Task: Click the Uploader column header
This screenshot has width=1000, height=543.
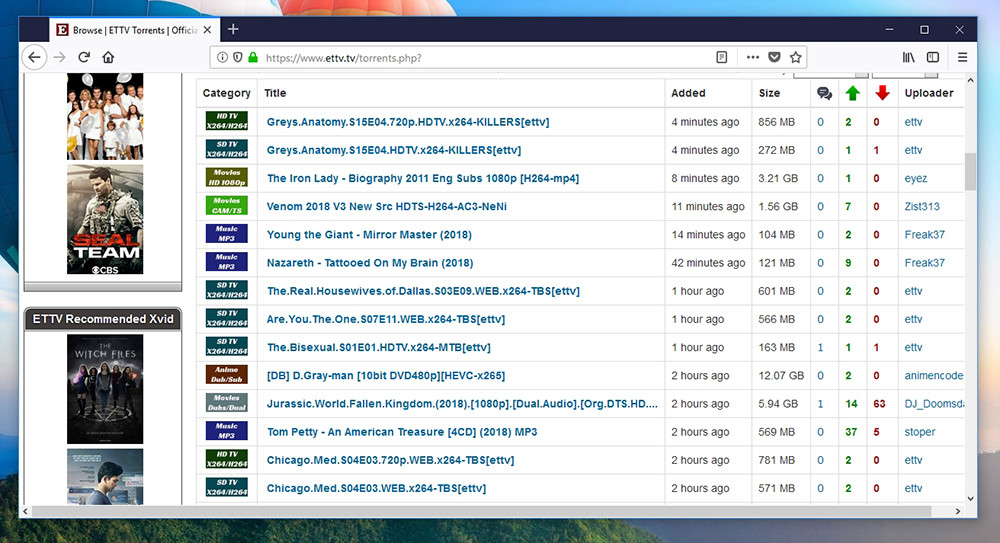Action: point(929,93)
